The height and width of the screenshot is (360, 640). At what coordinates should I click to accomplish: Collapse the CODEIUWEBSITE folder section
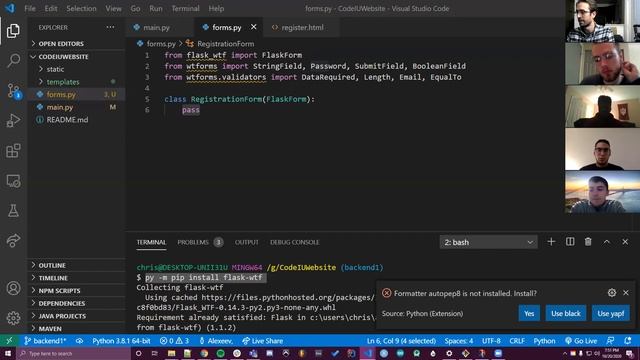pos(76,57)
